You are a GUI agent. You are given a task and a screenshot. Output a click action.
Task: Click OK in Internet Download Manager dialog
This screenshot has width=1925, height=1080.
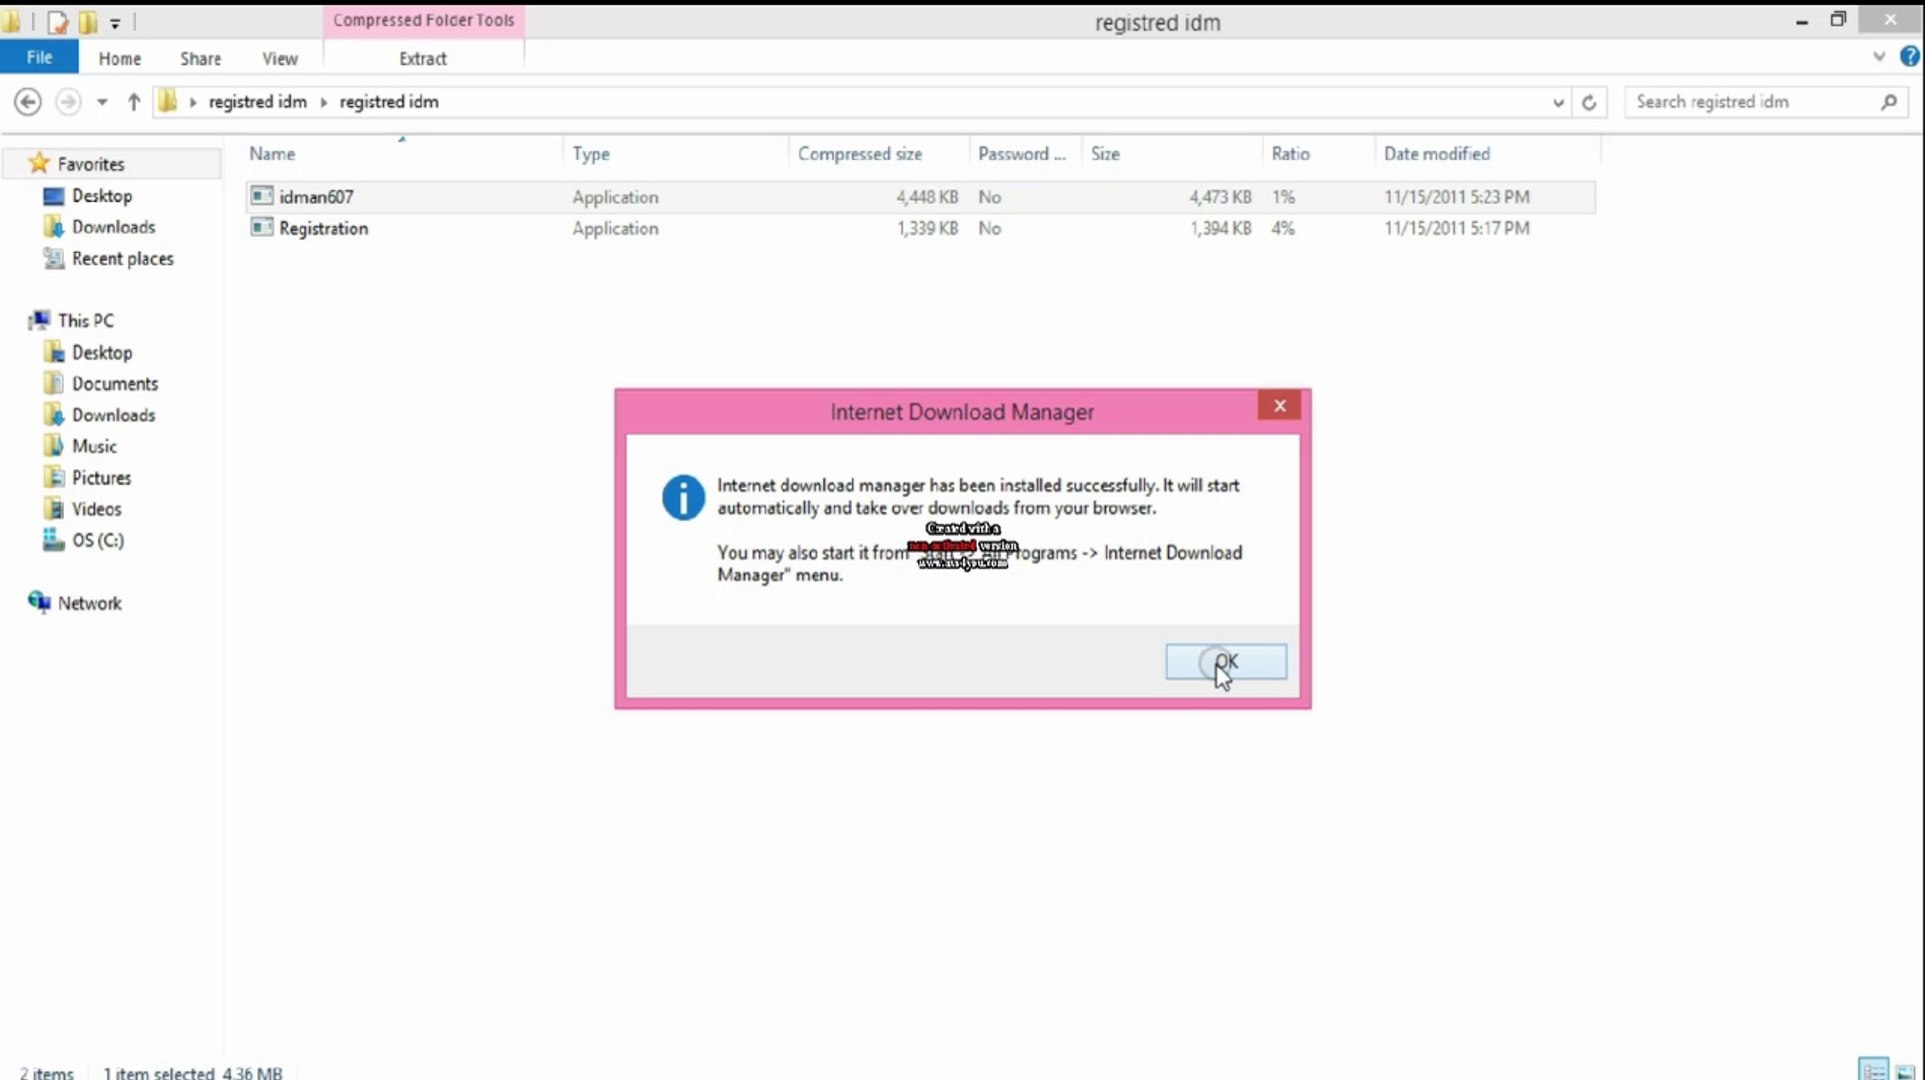(x=1226, y=662)
